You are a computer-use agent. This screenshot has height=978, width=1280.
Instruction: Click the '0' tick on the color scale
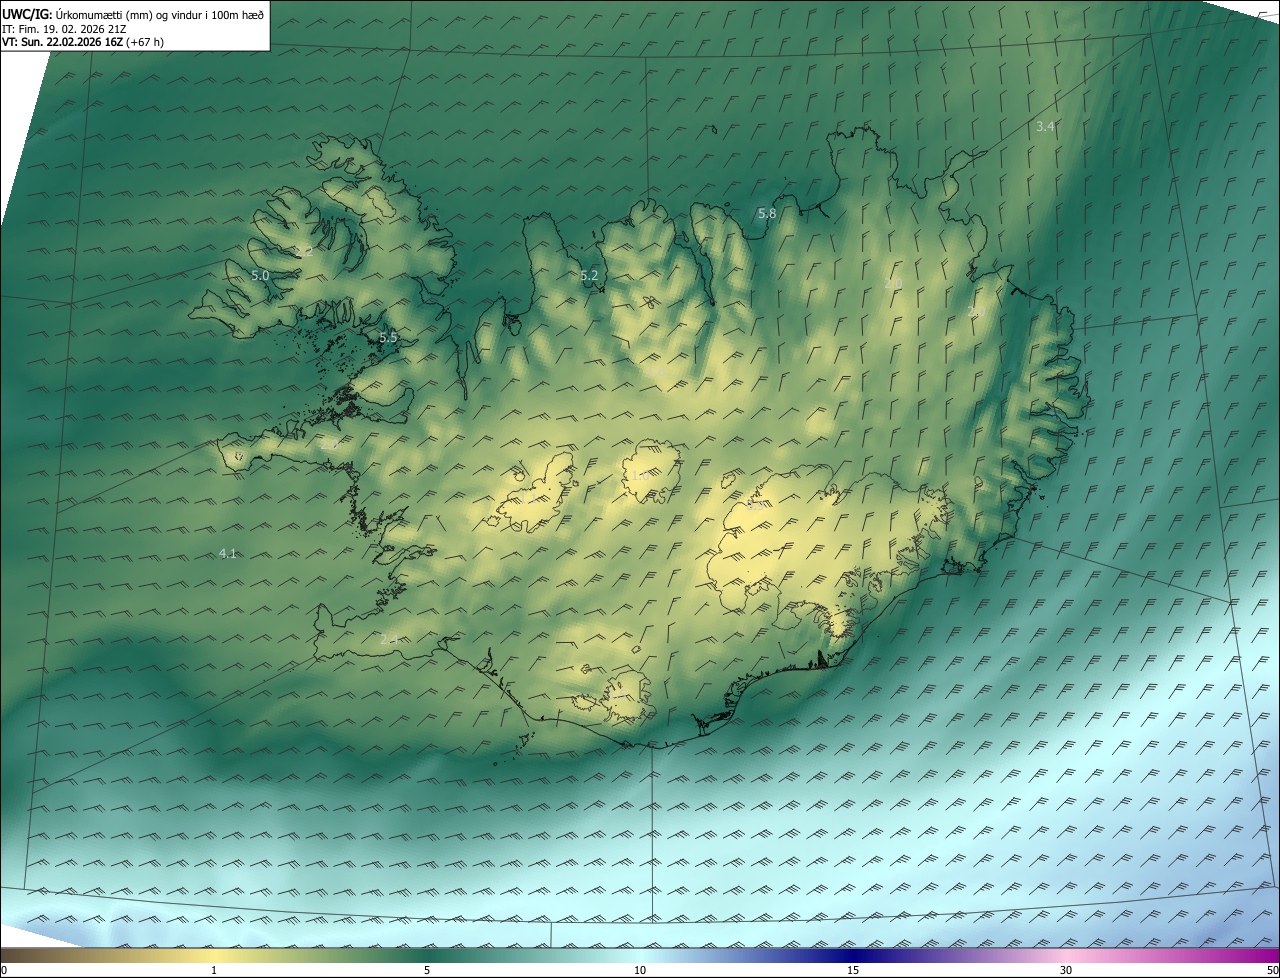[x=4, y=970]
